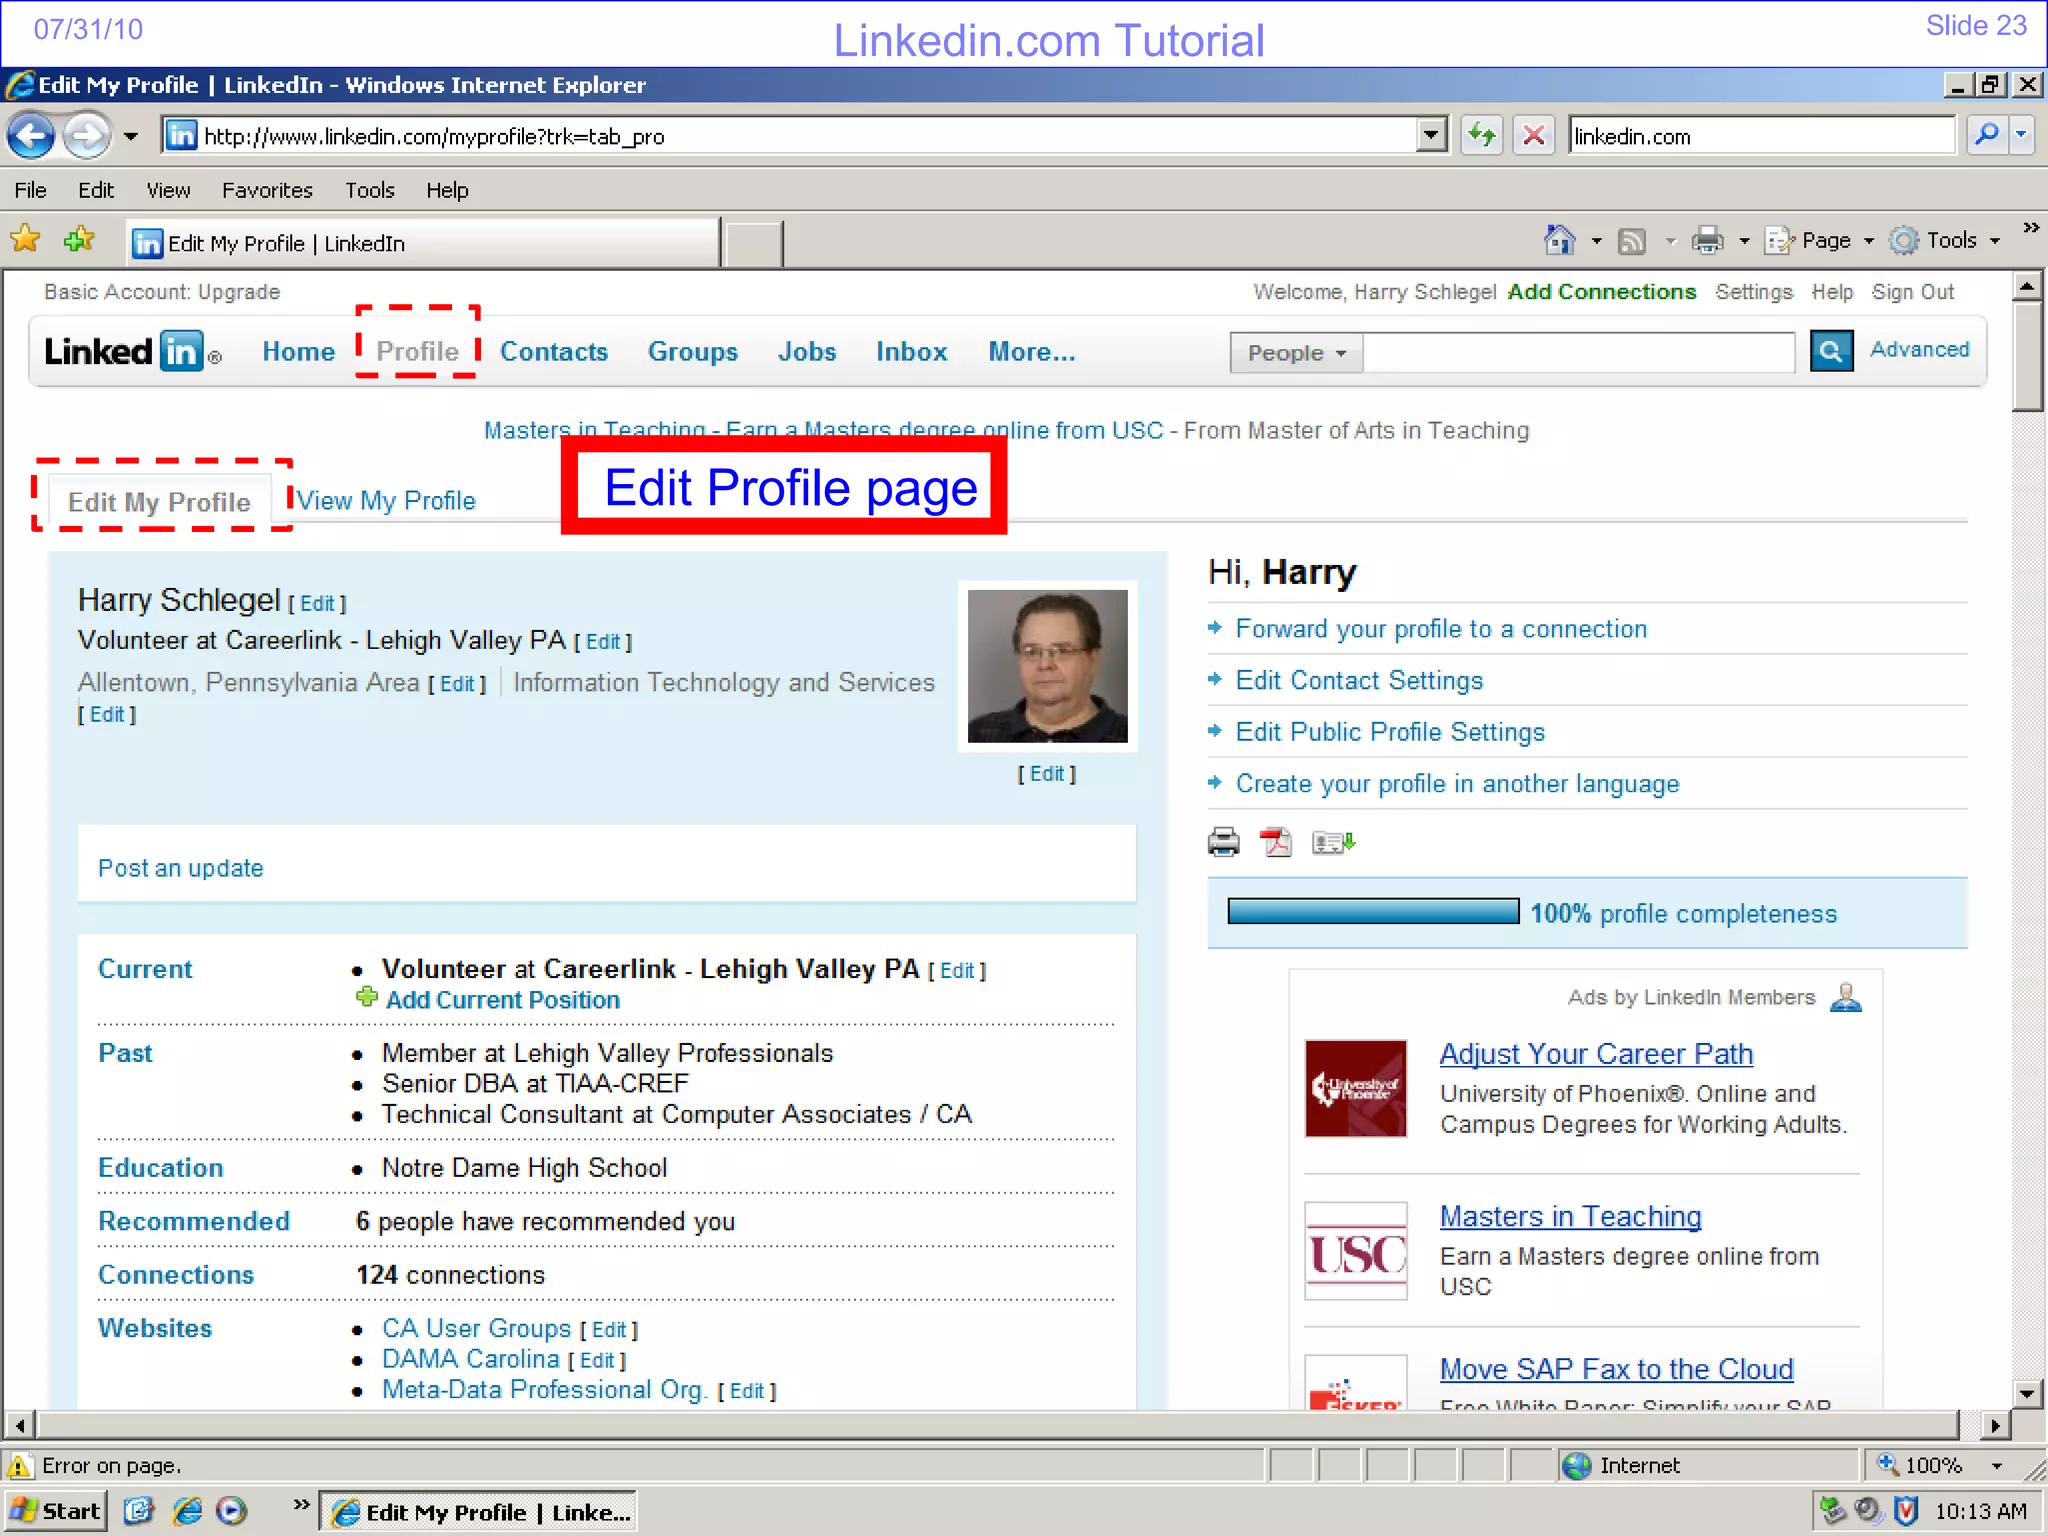The image size is (2048, 1536).
Task: Click the browser Back arrow button
Action: point(31,135)
